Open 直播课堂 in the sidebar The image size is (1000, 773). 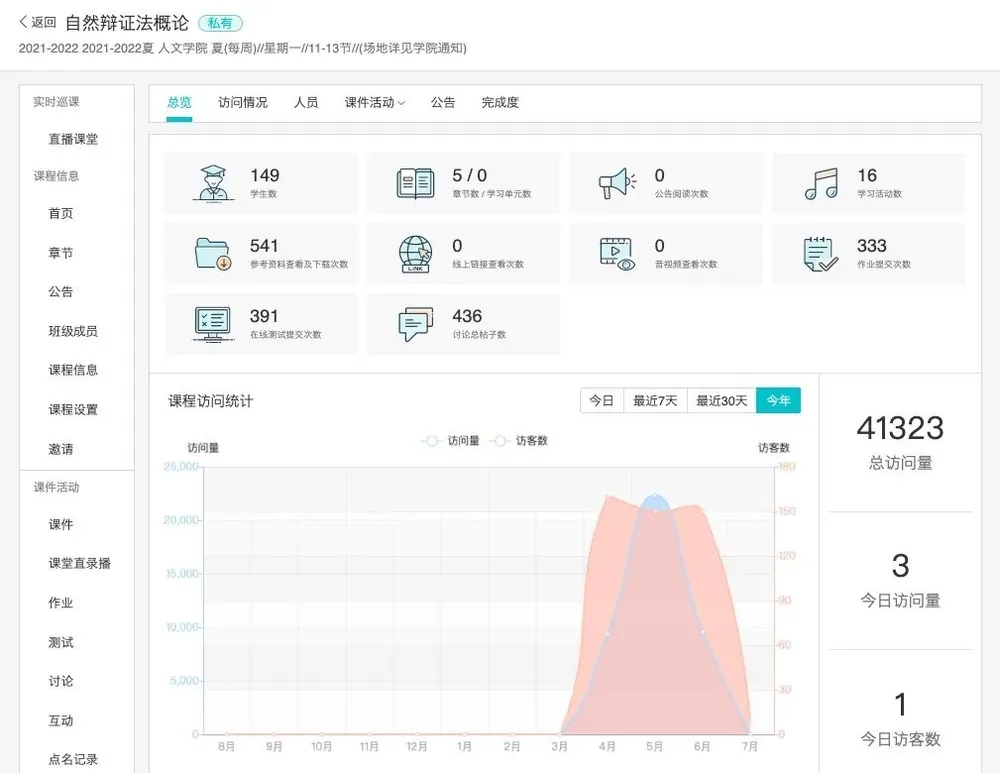coord(73,139)
